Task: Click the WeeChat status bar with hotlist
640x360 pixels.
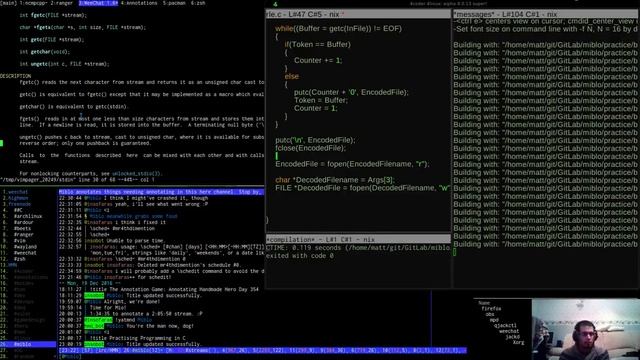Action: [x=262, y=350]
